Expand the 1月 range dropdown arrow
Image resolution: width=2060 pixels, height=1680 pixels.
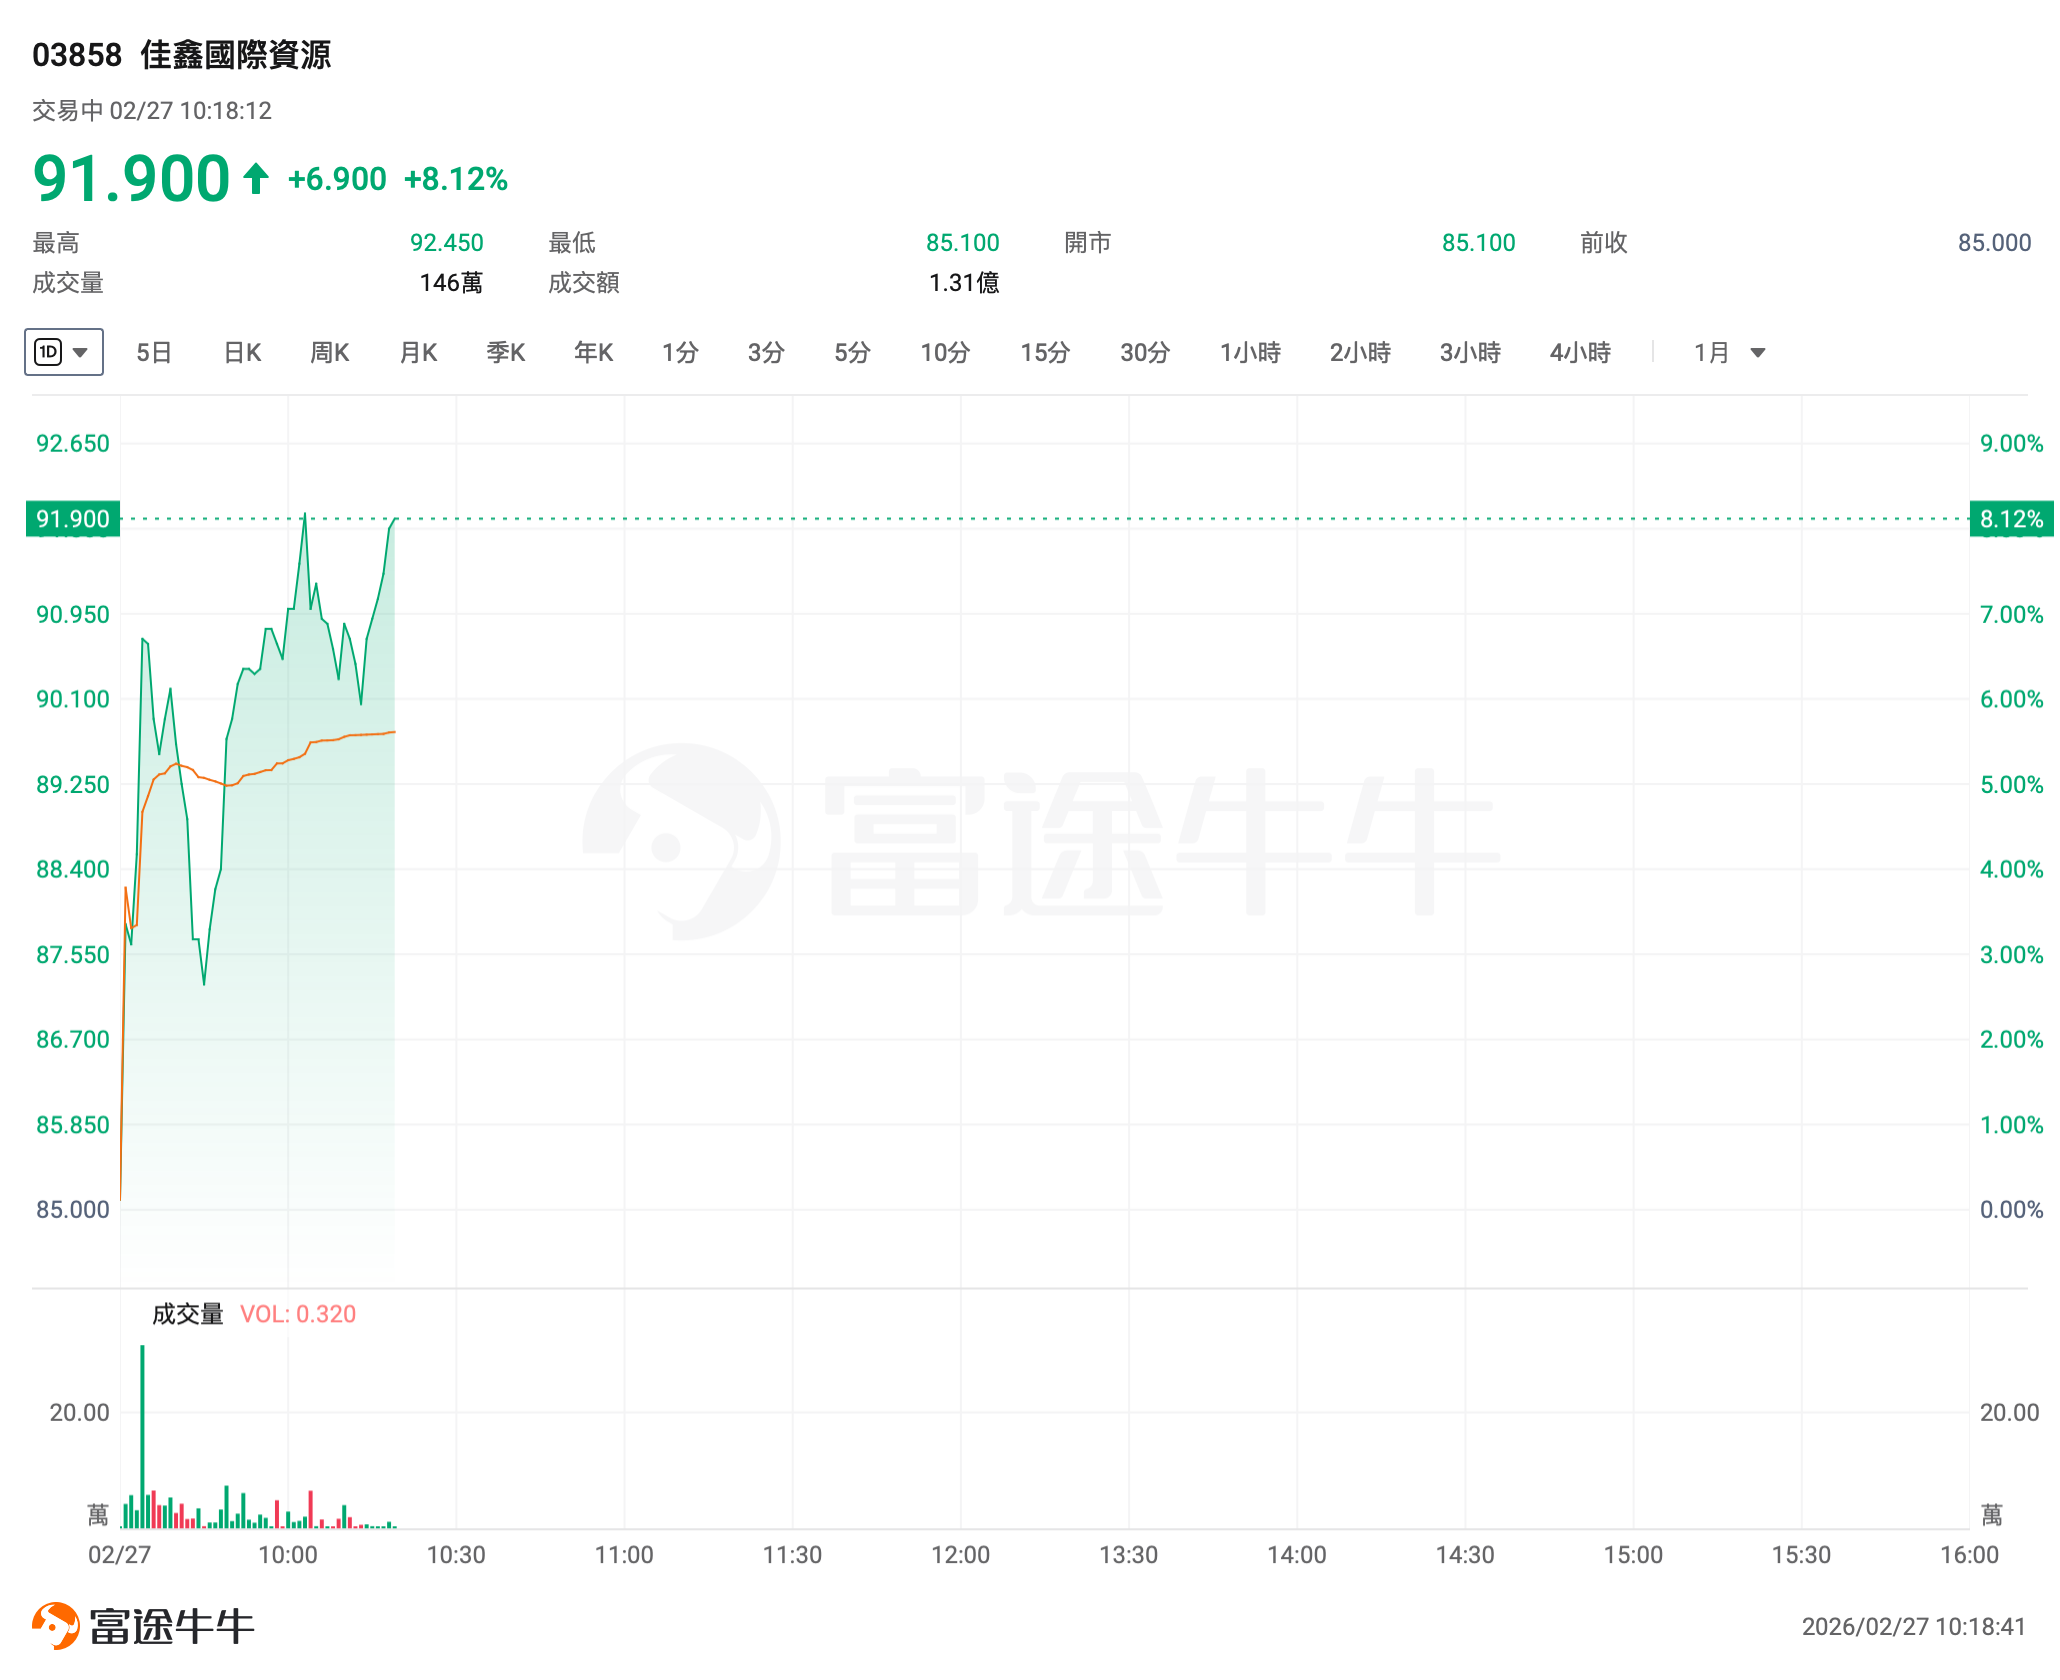click(x=1757, y=352)
